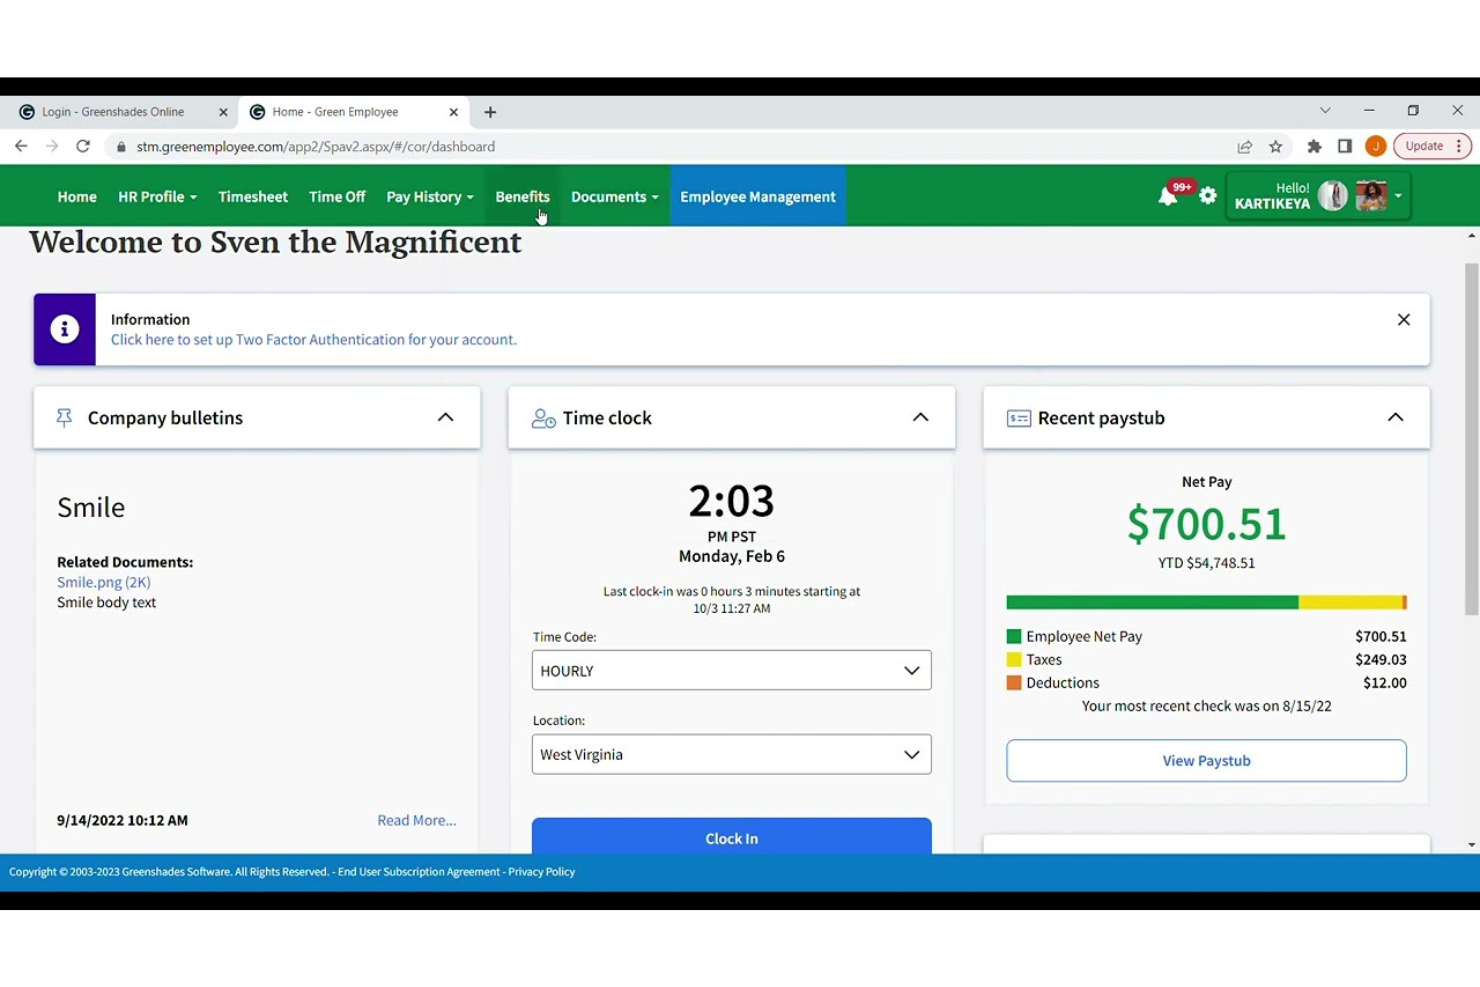Click the bookmark star in the address bar
The height and width of the screenshot is (987, 1480).
(1276, 146)
